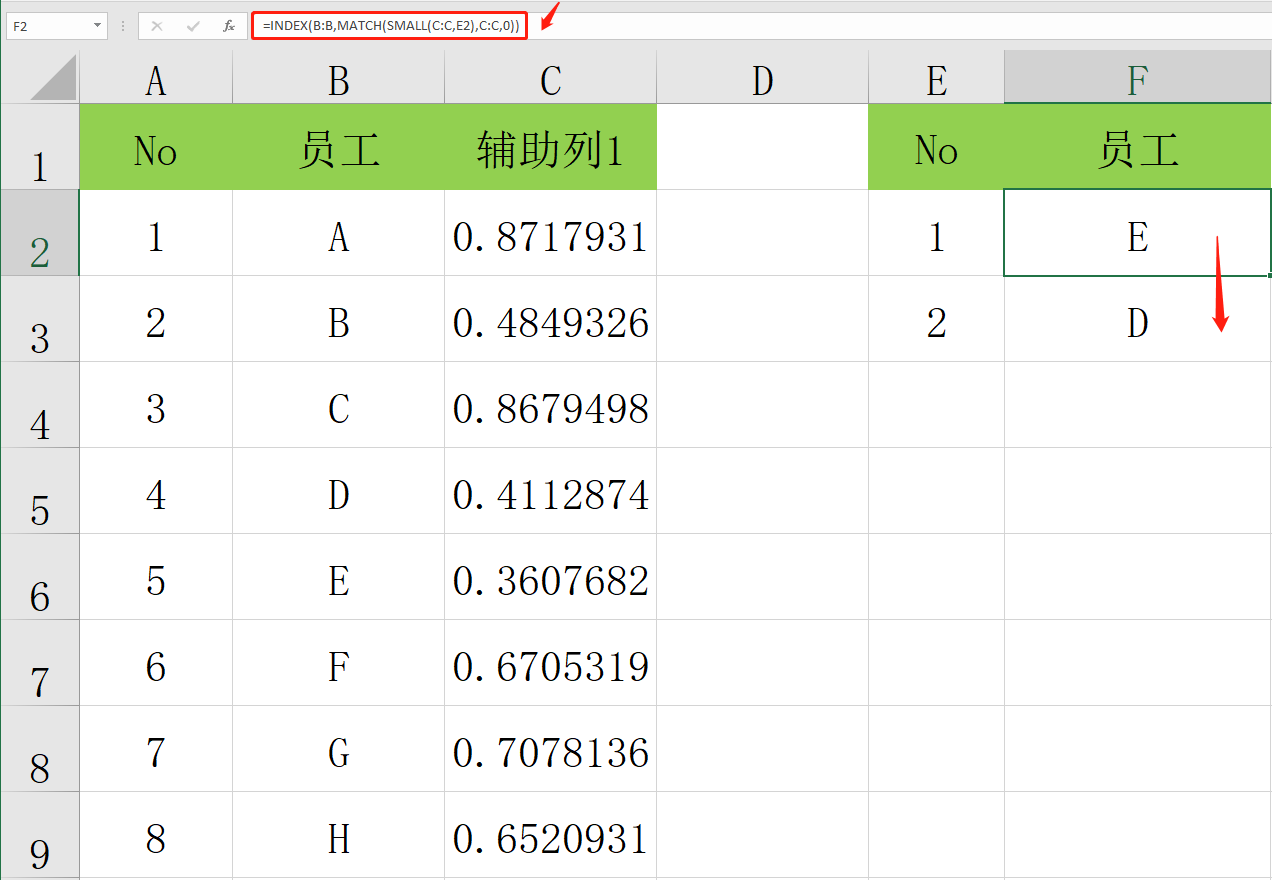Click cell A2 containing number 1
Viewport: 1272px width, 880px height.
tap(156, 233)
